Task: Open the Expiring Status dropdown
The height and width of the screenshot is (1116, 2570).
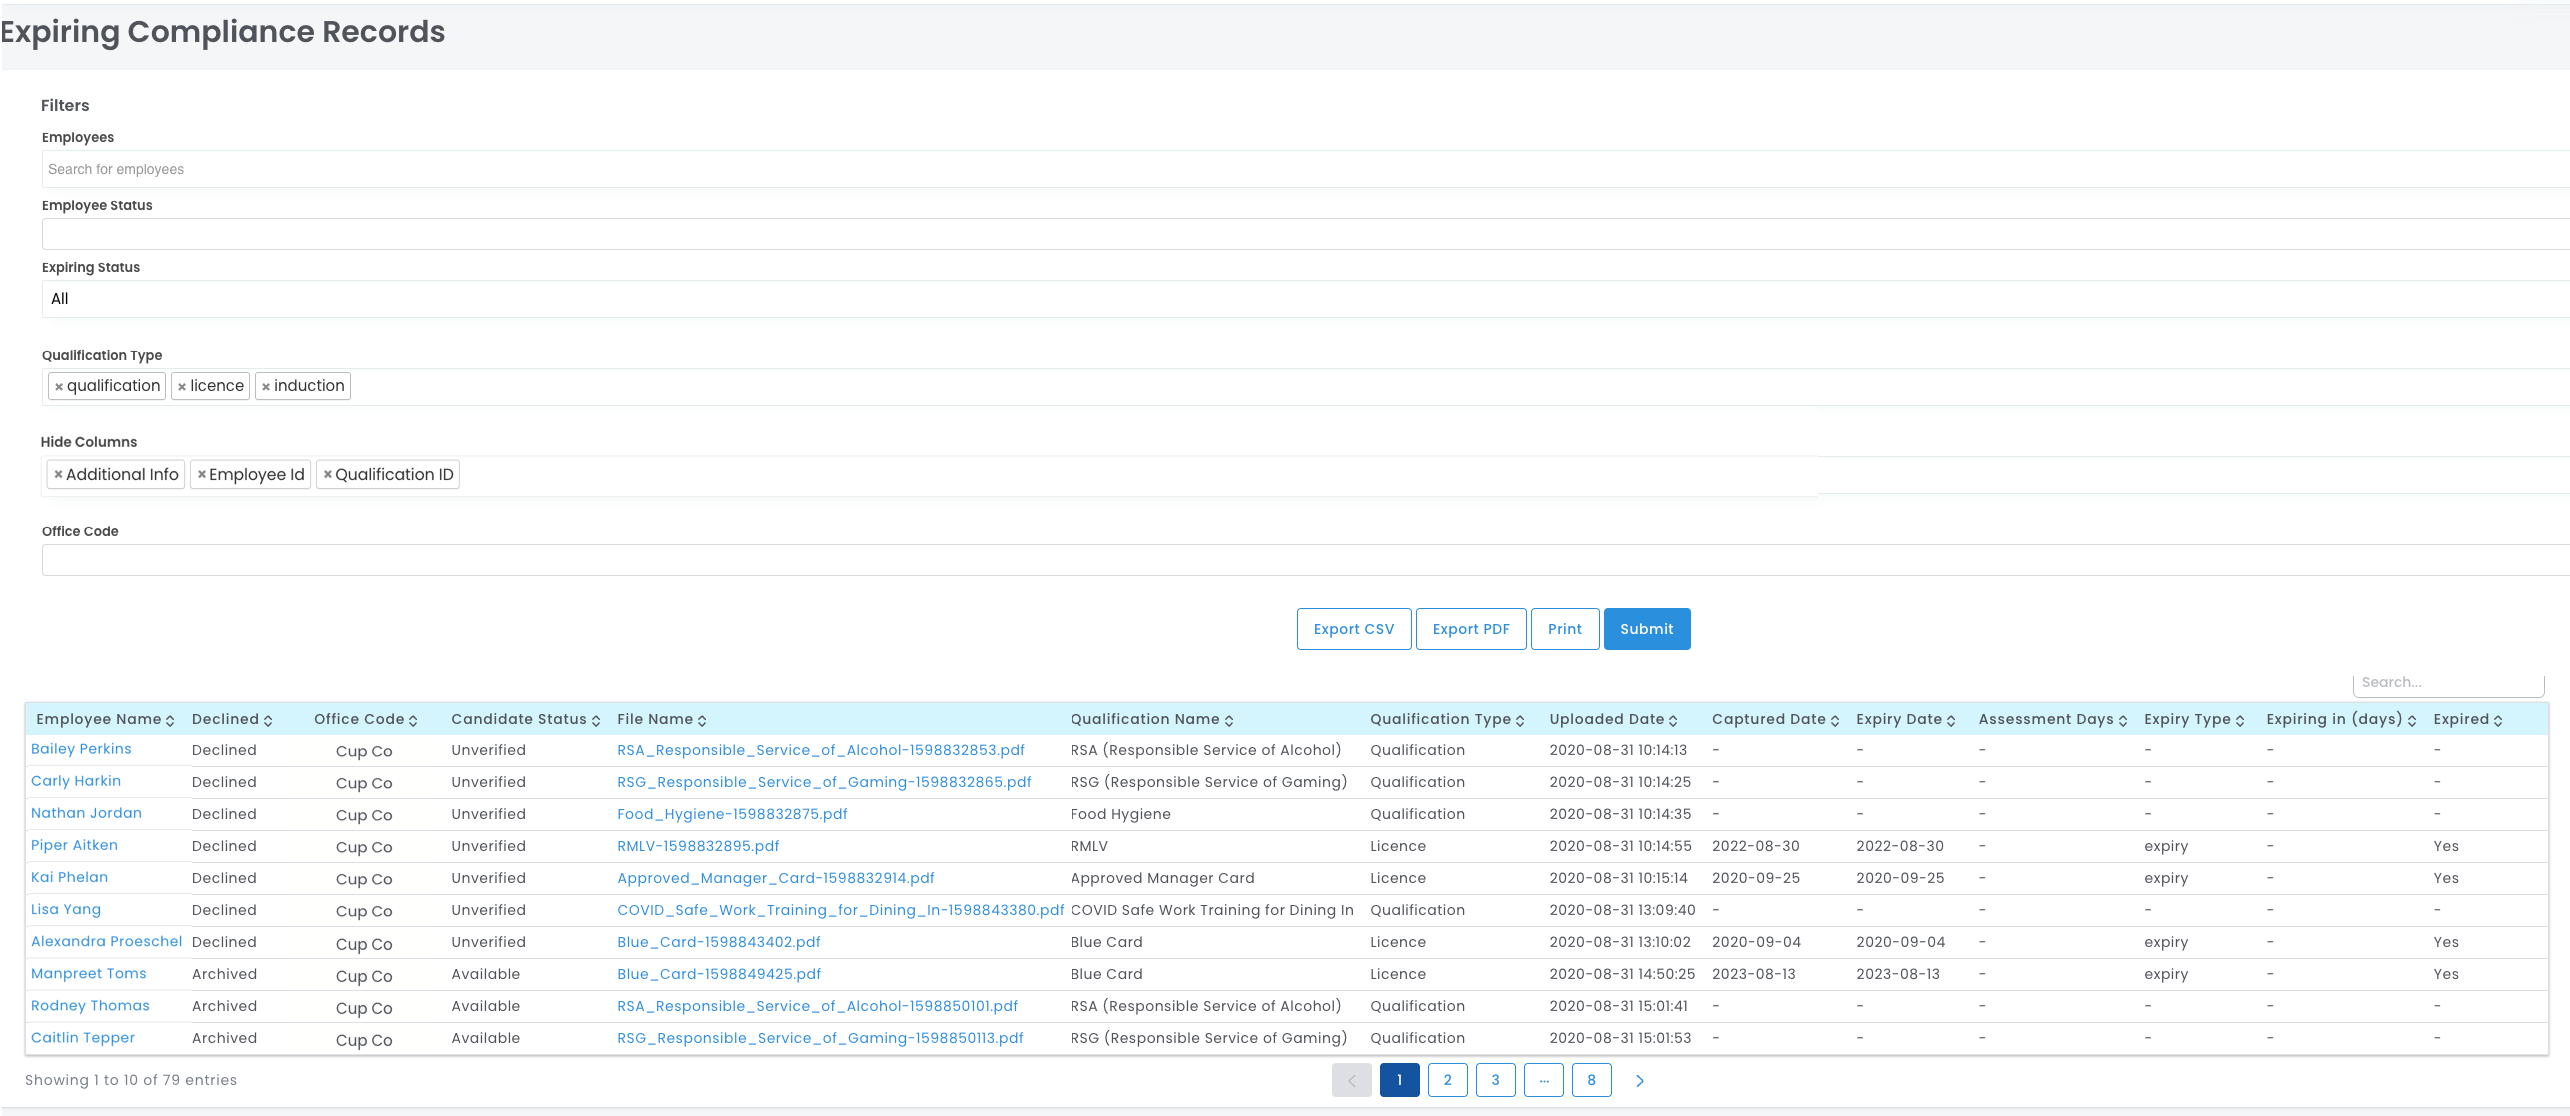Action: (x=1300, y=299)
